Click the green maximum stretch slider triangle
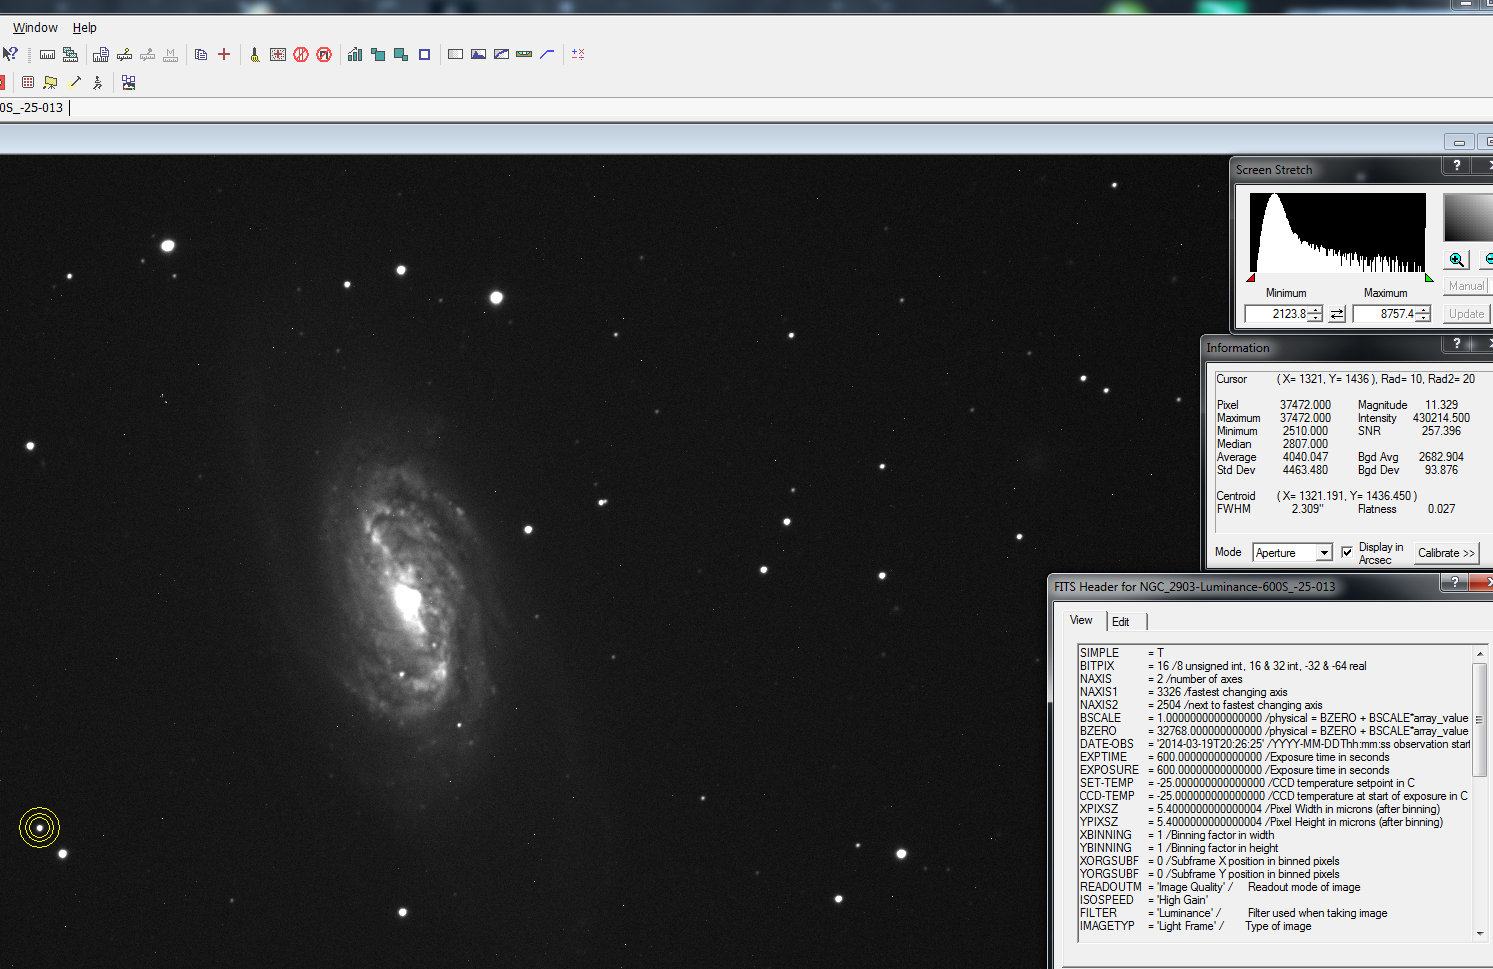The width and height of the screenshot is (1493, 969). pyautogui.click(x=1429, y=278)
